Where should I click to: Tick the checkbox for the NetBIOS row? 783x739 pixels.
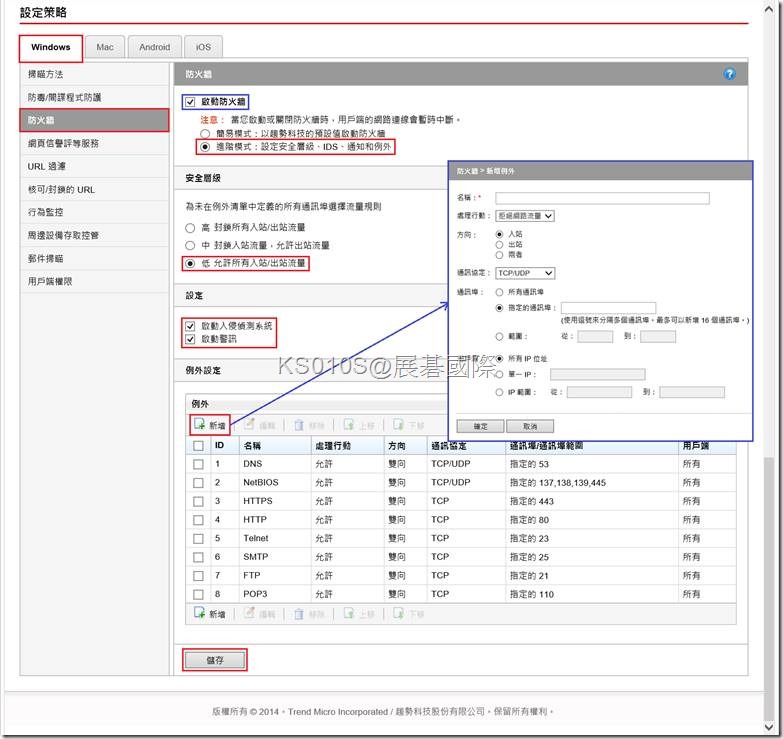coord(198,483)
